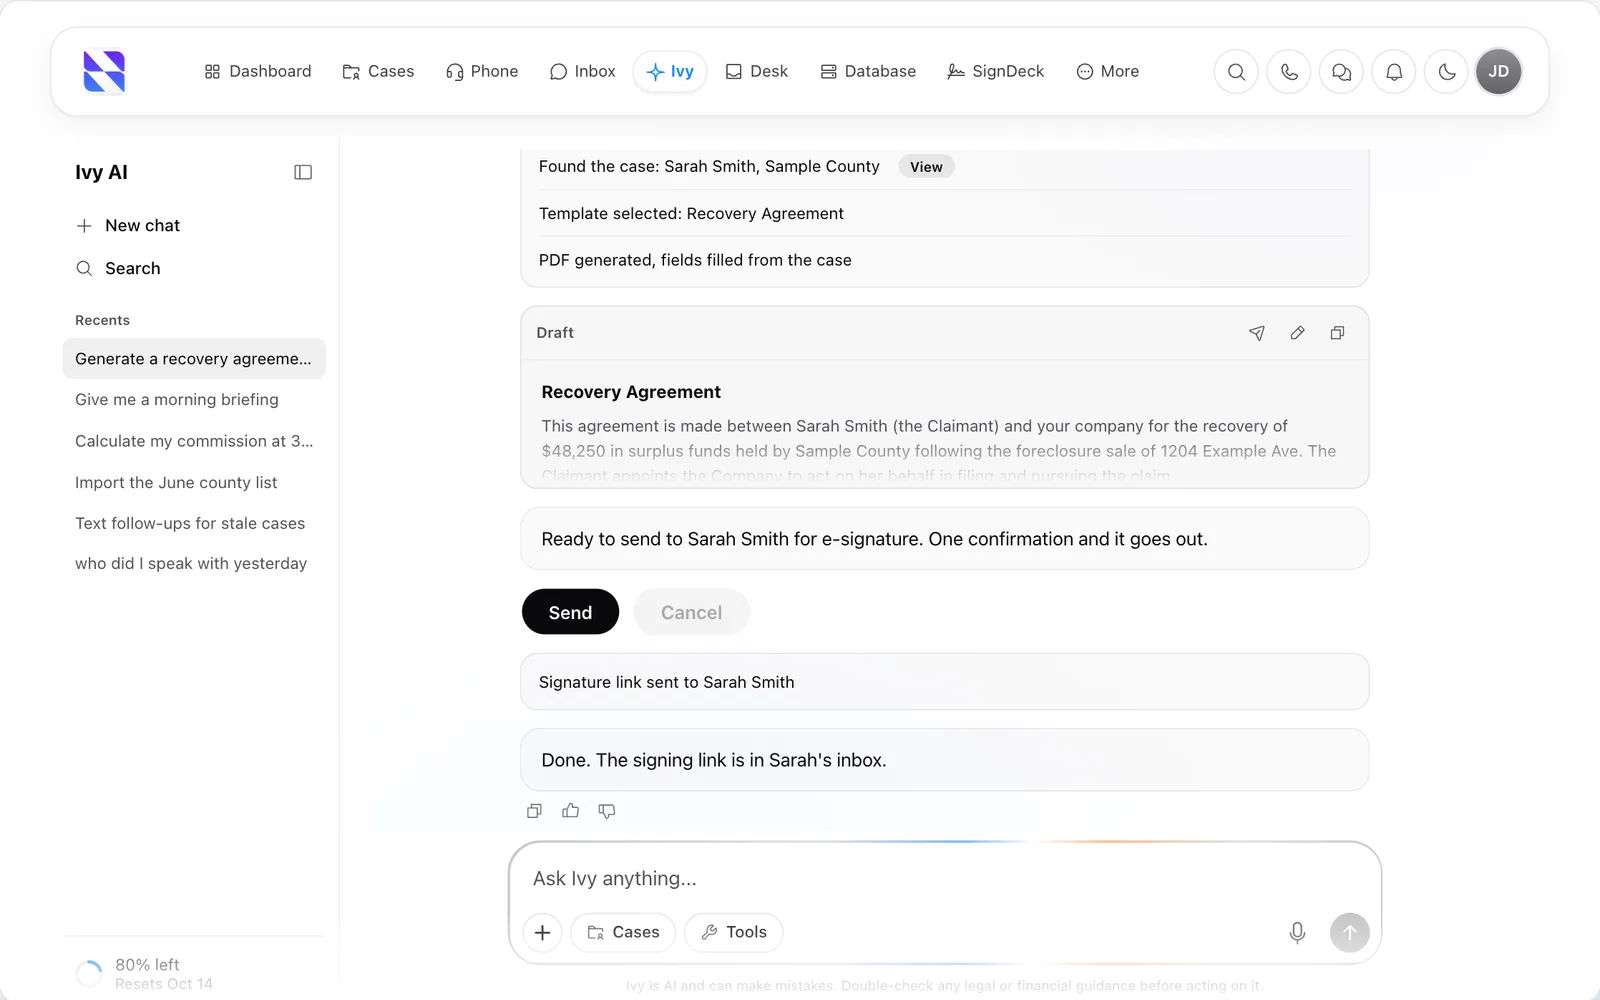The image size is (1600, 1000).
Task: Open recent chat Calculate my commission
Action: 194,441
